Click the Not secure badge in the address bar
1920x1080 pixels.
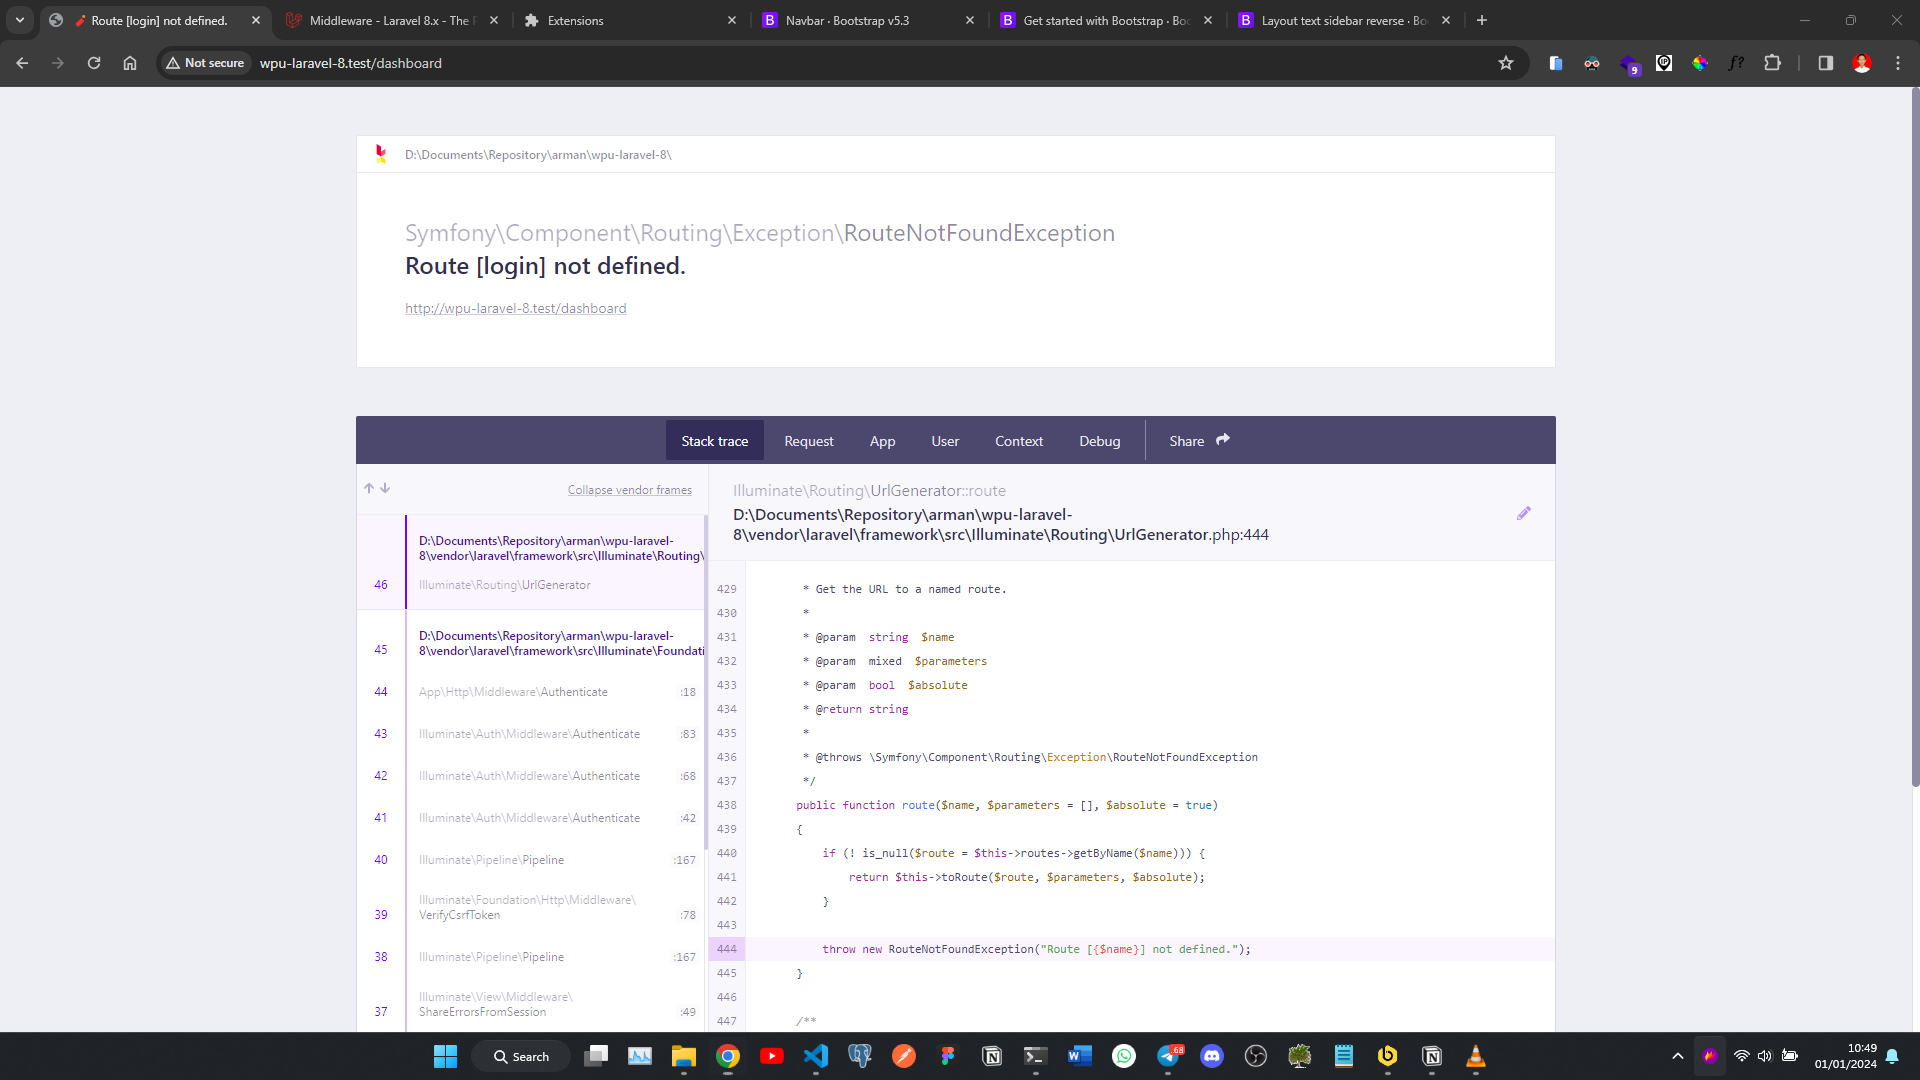coord(205,62)
